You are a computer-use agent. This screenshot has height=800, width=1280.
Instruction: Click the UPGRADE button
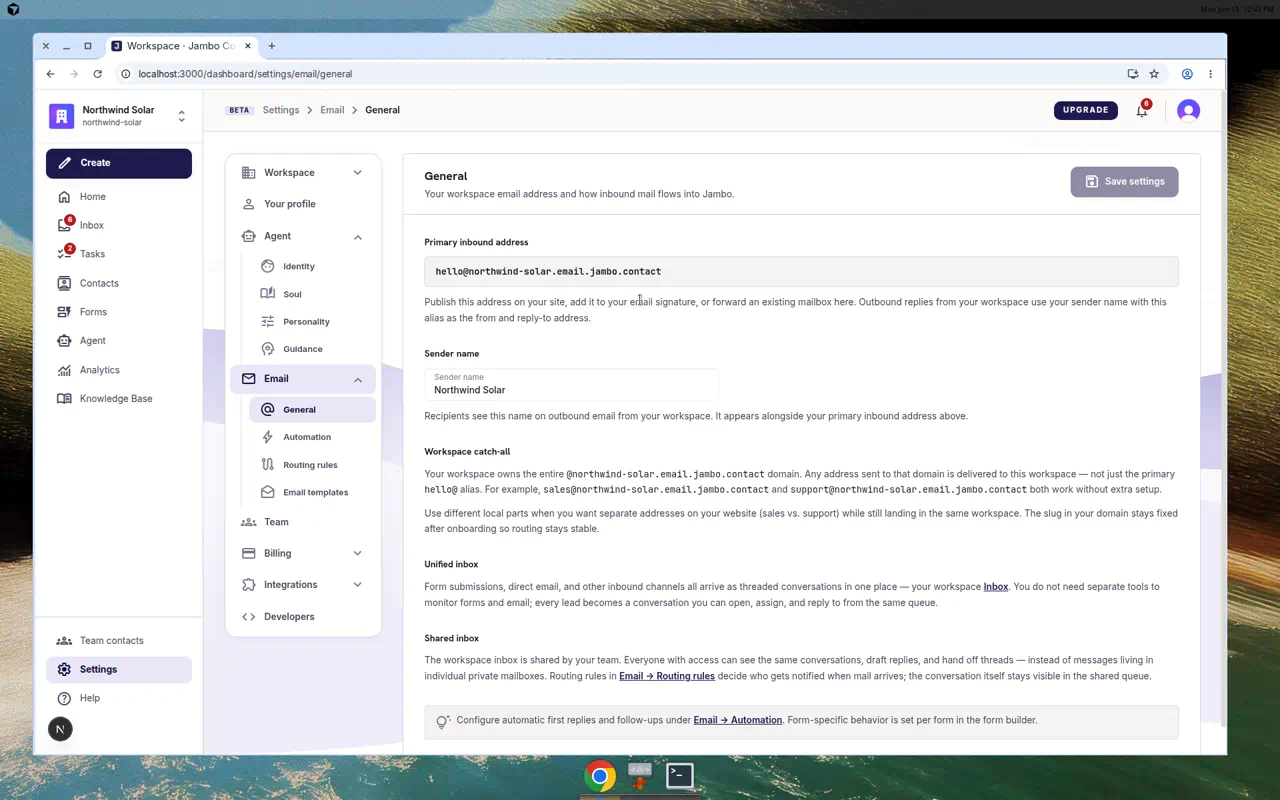[1086, 110]
